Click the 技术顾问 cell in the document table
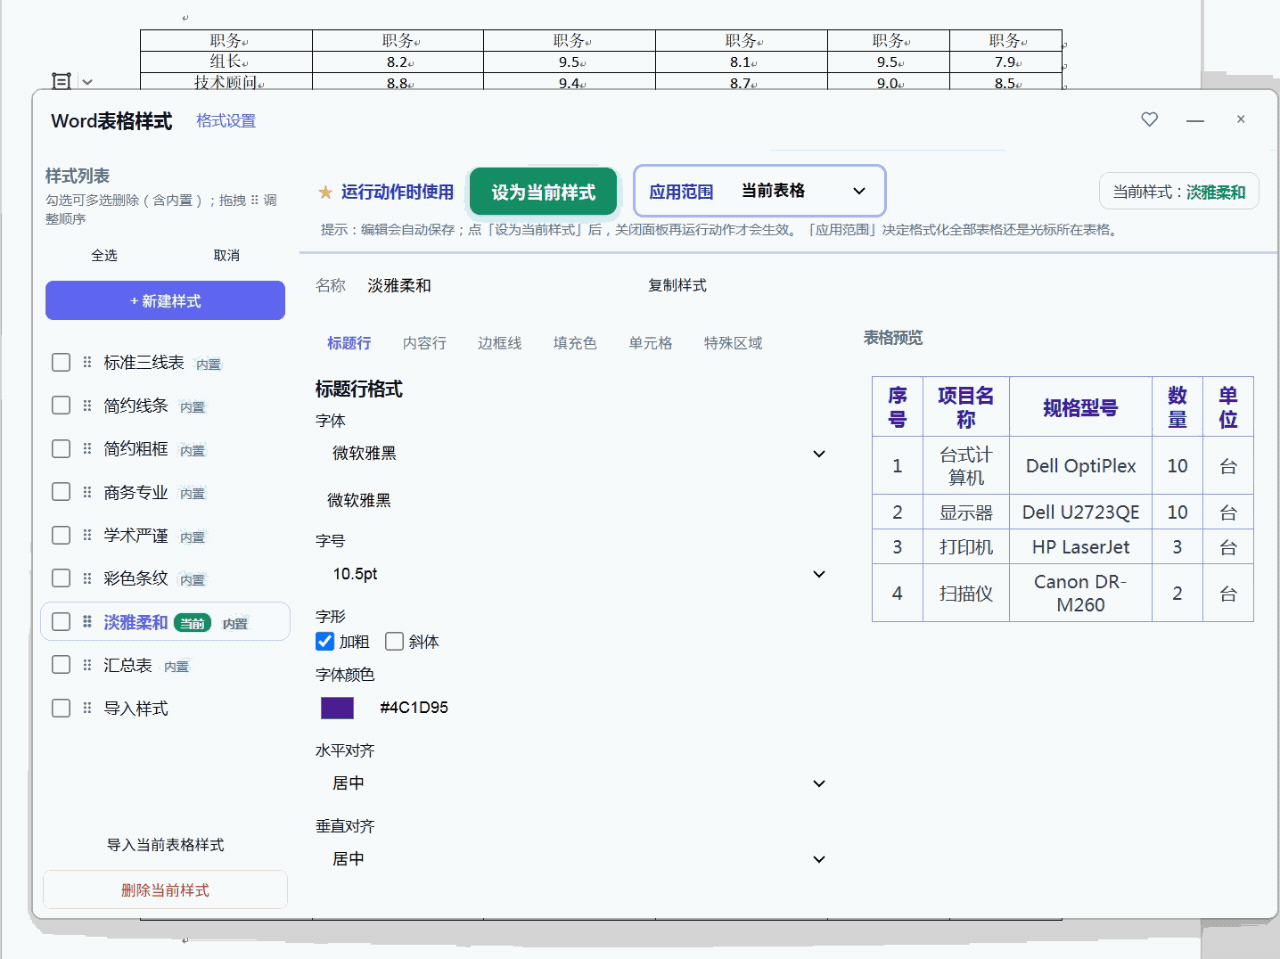This screenshot has width=1280, height=959. 227,82
